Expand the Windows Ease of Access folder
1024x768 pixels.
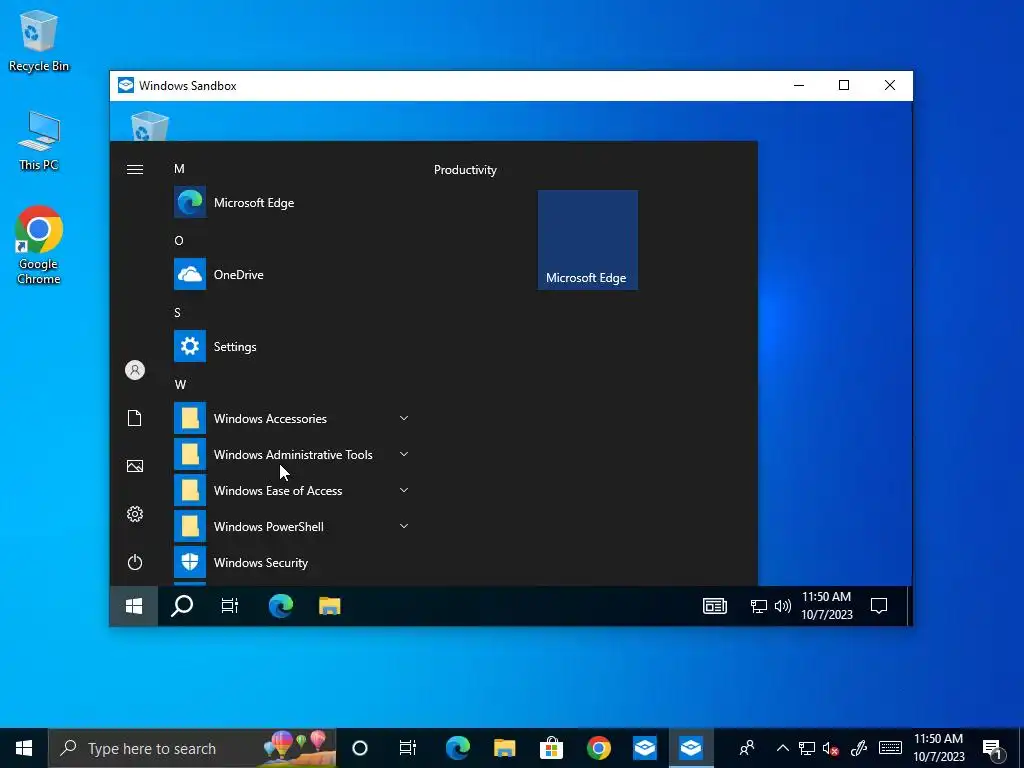(292, 490)
